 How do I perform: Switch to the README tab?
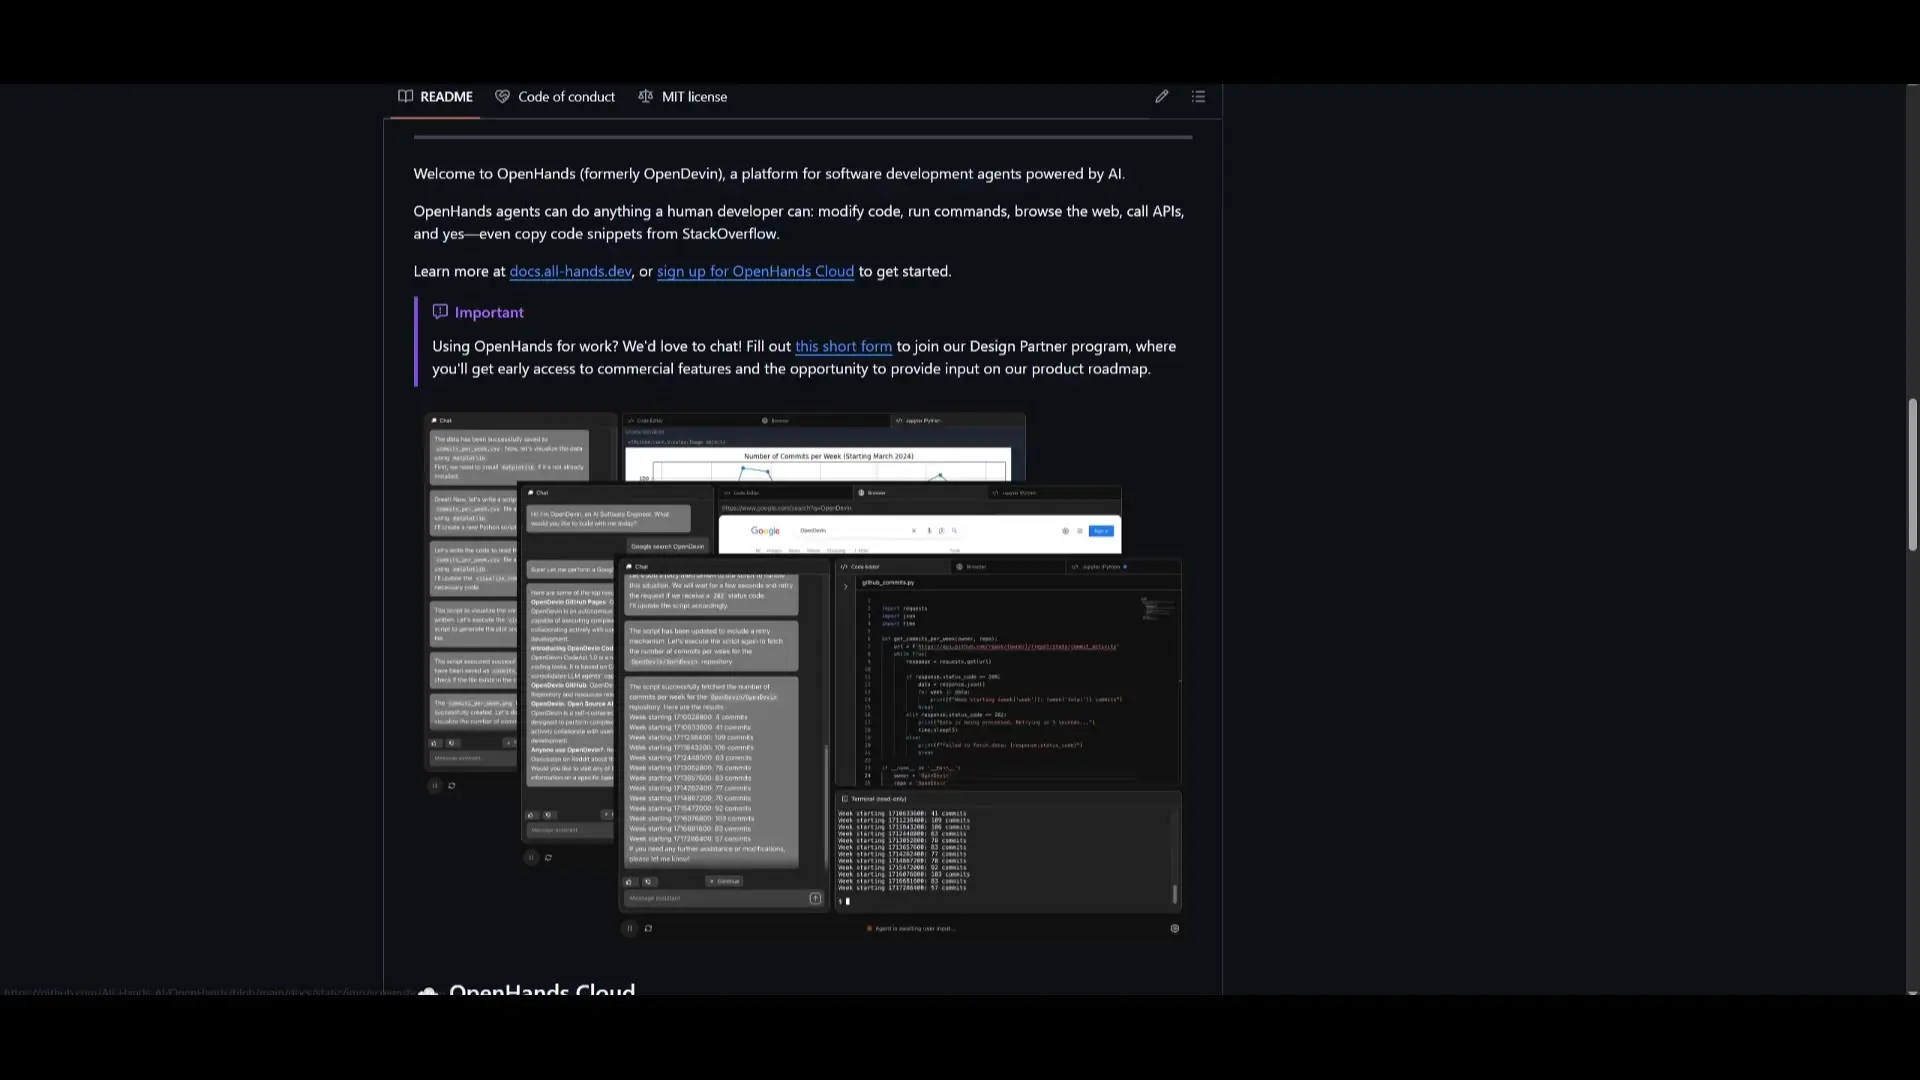(x=435, y=97)
